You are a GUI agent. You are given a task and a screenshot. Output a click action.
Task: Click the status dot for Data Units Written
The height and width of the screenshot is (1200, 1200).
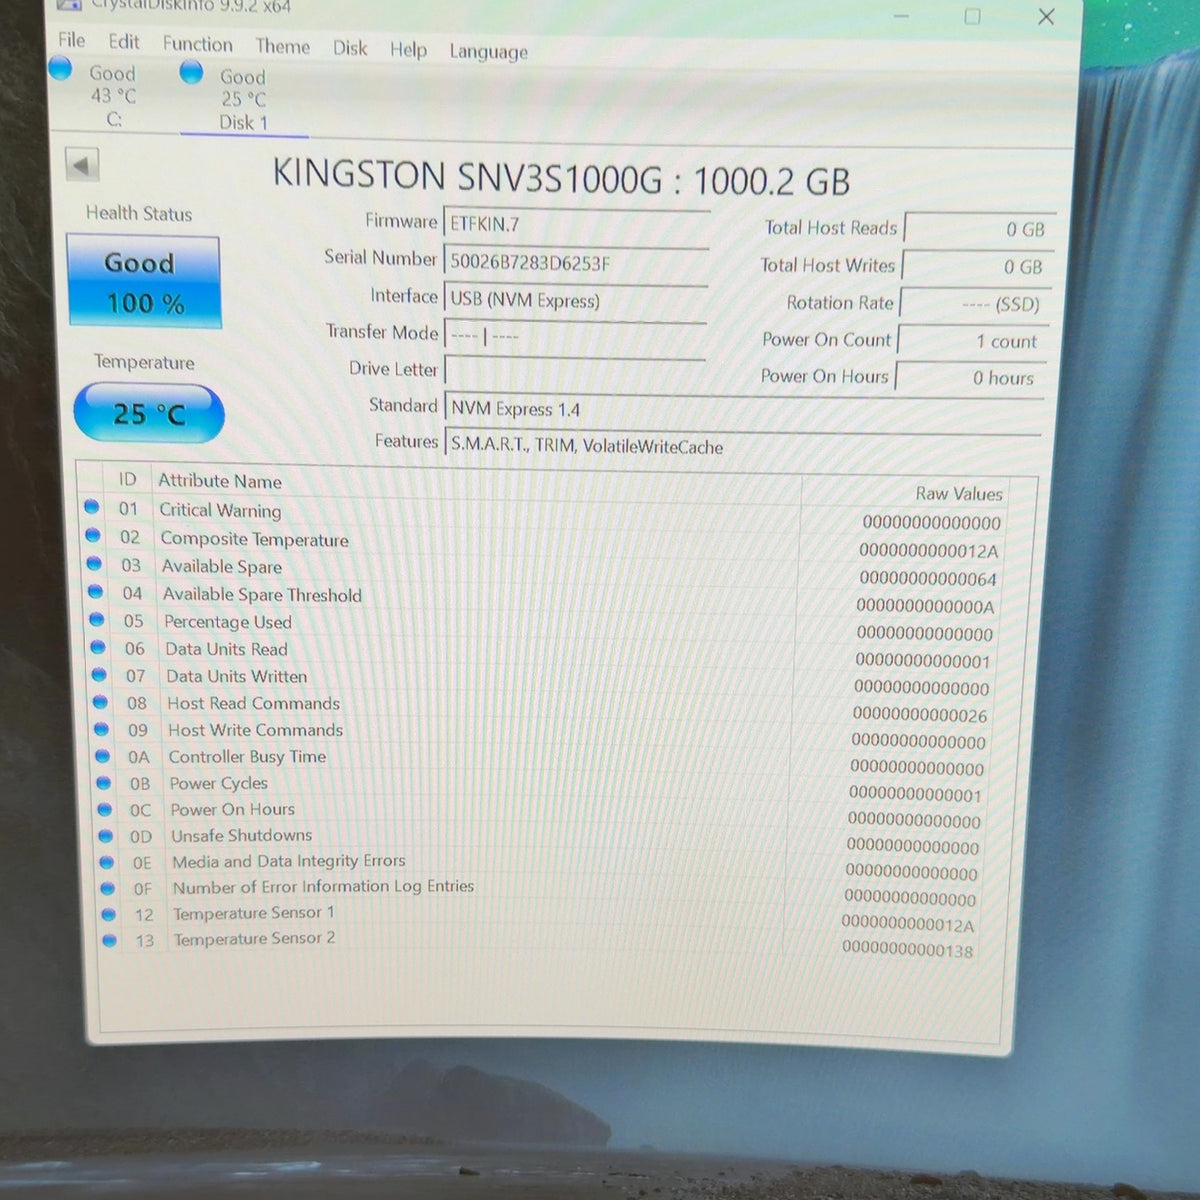click(99, 674)
